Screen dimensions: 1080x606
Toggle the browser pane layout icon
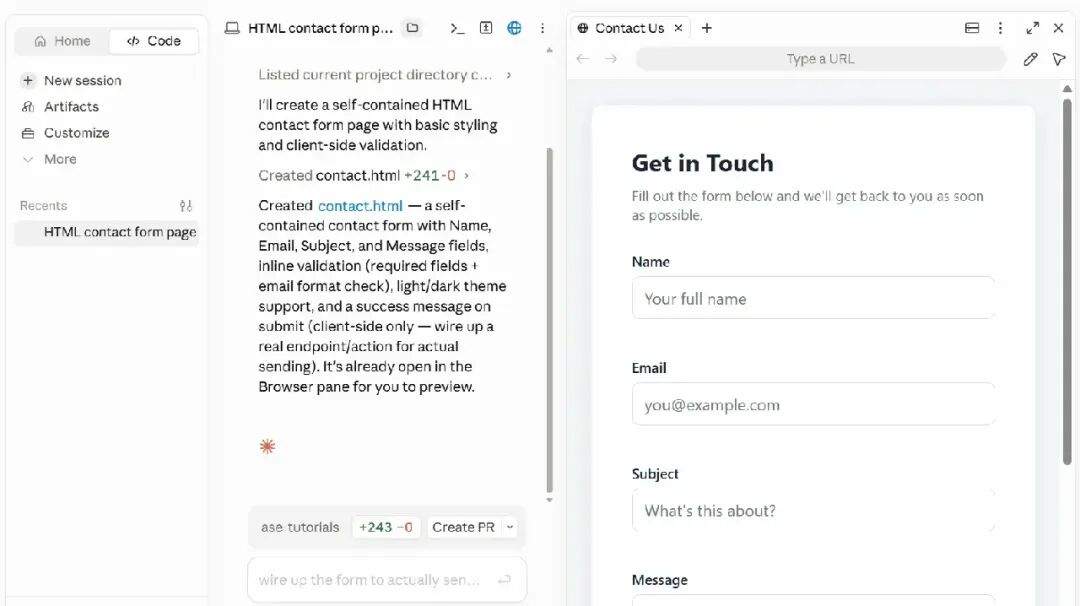[x=972, y=28]
